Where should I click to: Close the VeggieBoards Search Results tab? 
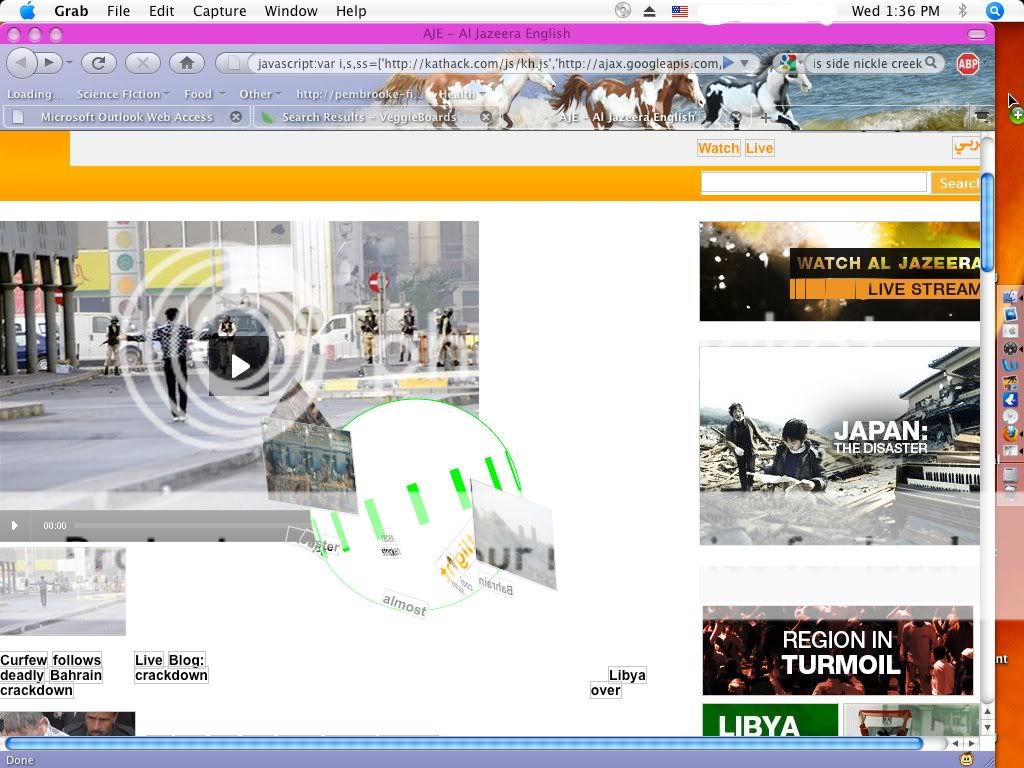coord(485,117)
